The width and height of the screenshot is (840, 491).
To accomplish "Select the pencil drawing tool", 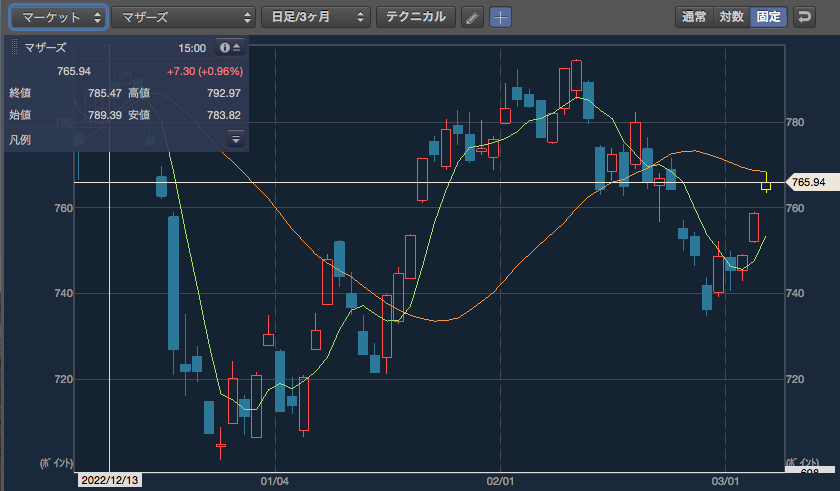I will (x=472, y=18).
